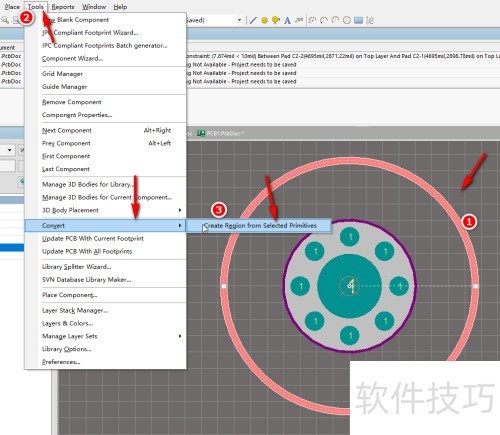Launch IPC Compliant Footprint Wizard
This screenshot has width=500, height=435.
coord(105,33)
